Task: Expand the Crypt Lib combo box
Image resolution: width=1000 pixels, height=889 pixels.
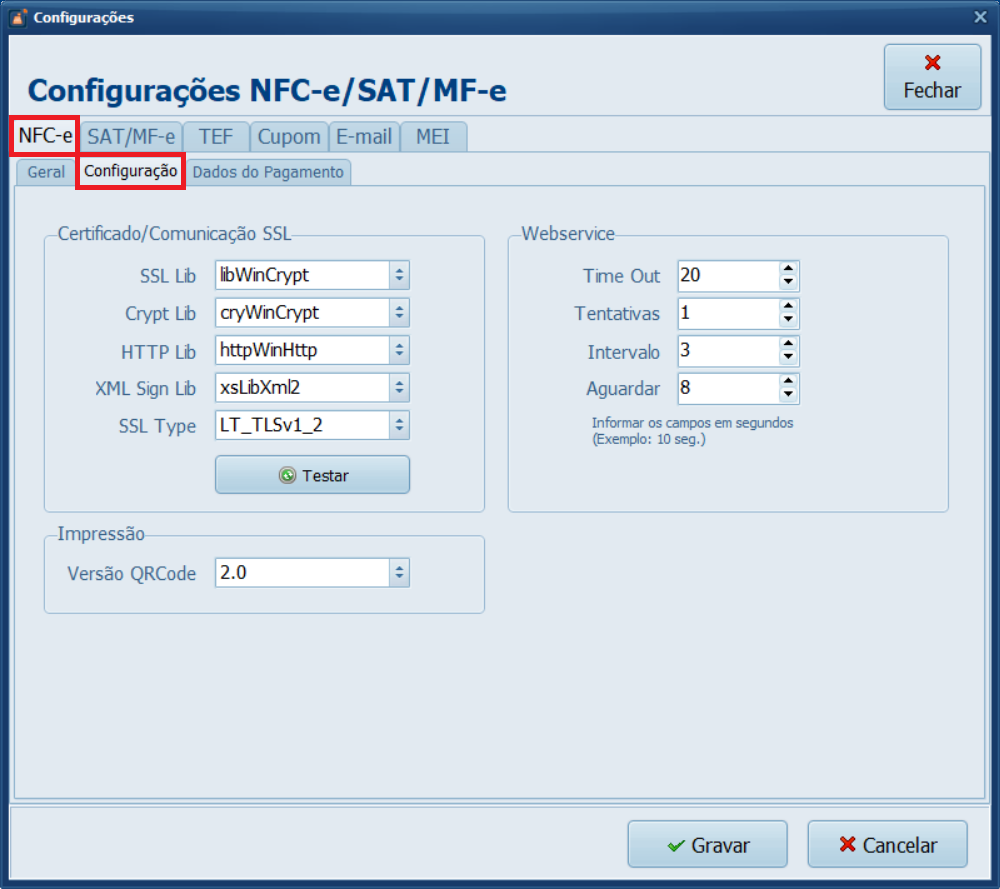Action: click(399, 313)
